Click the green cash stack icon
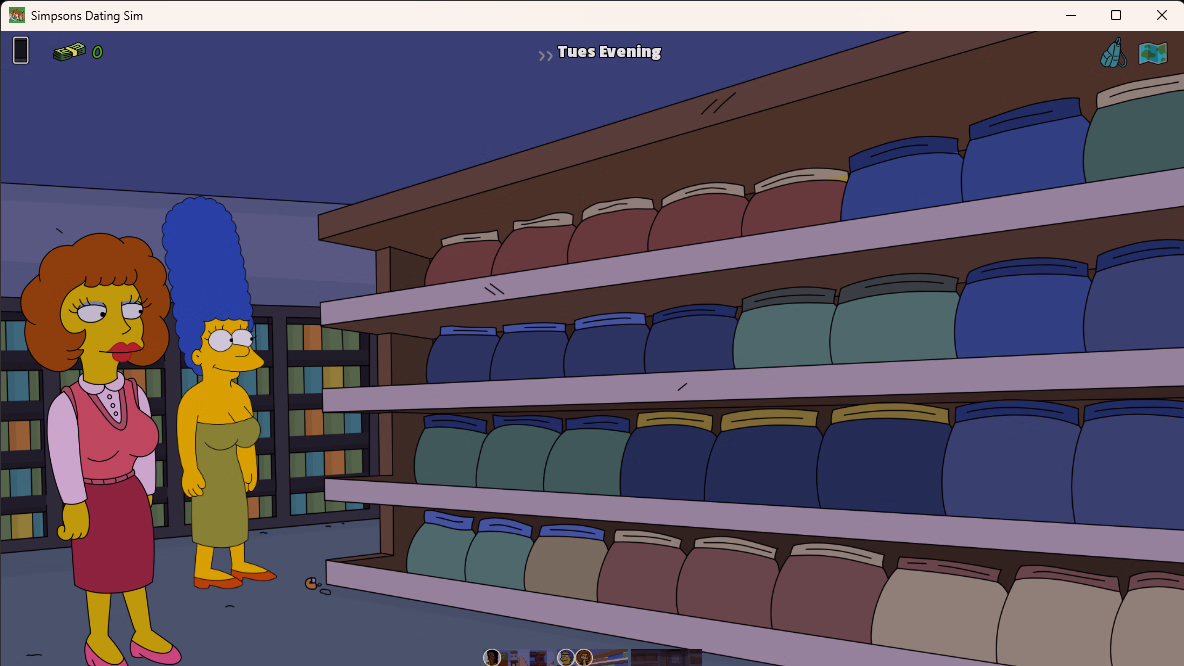Viewport: 1184px width, 666px height. pos(68,51)
